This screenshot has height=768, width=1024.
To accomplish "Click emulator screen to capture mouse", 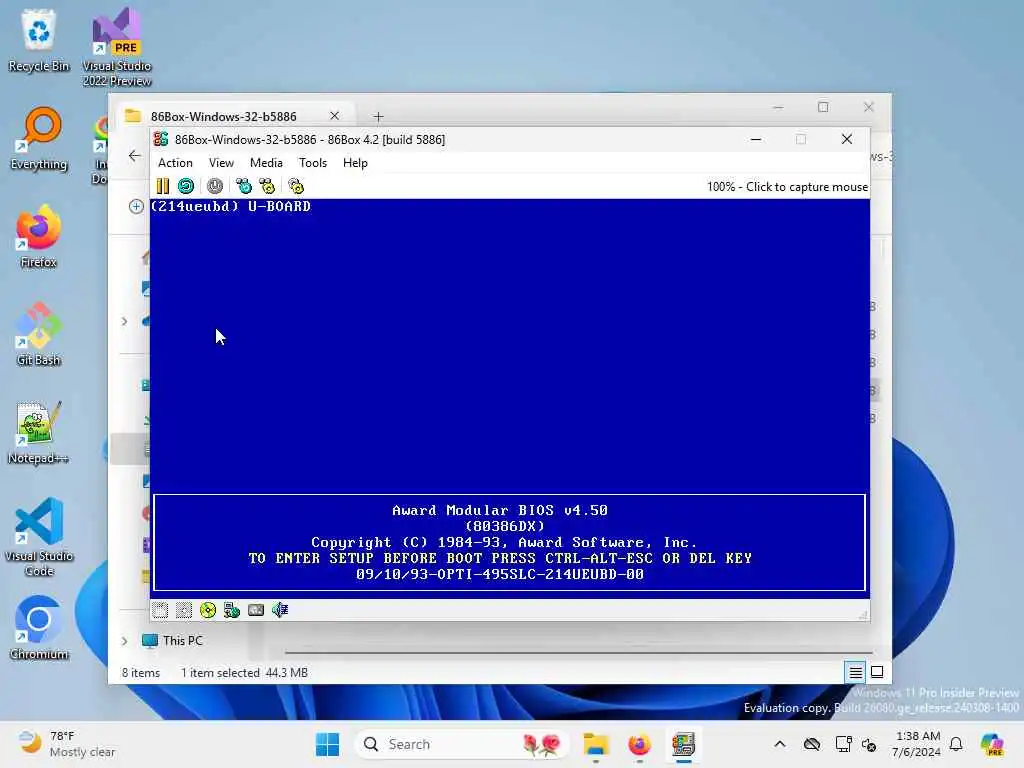I will point(509,398).
